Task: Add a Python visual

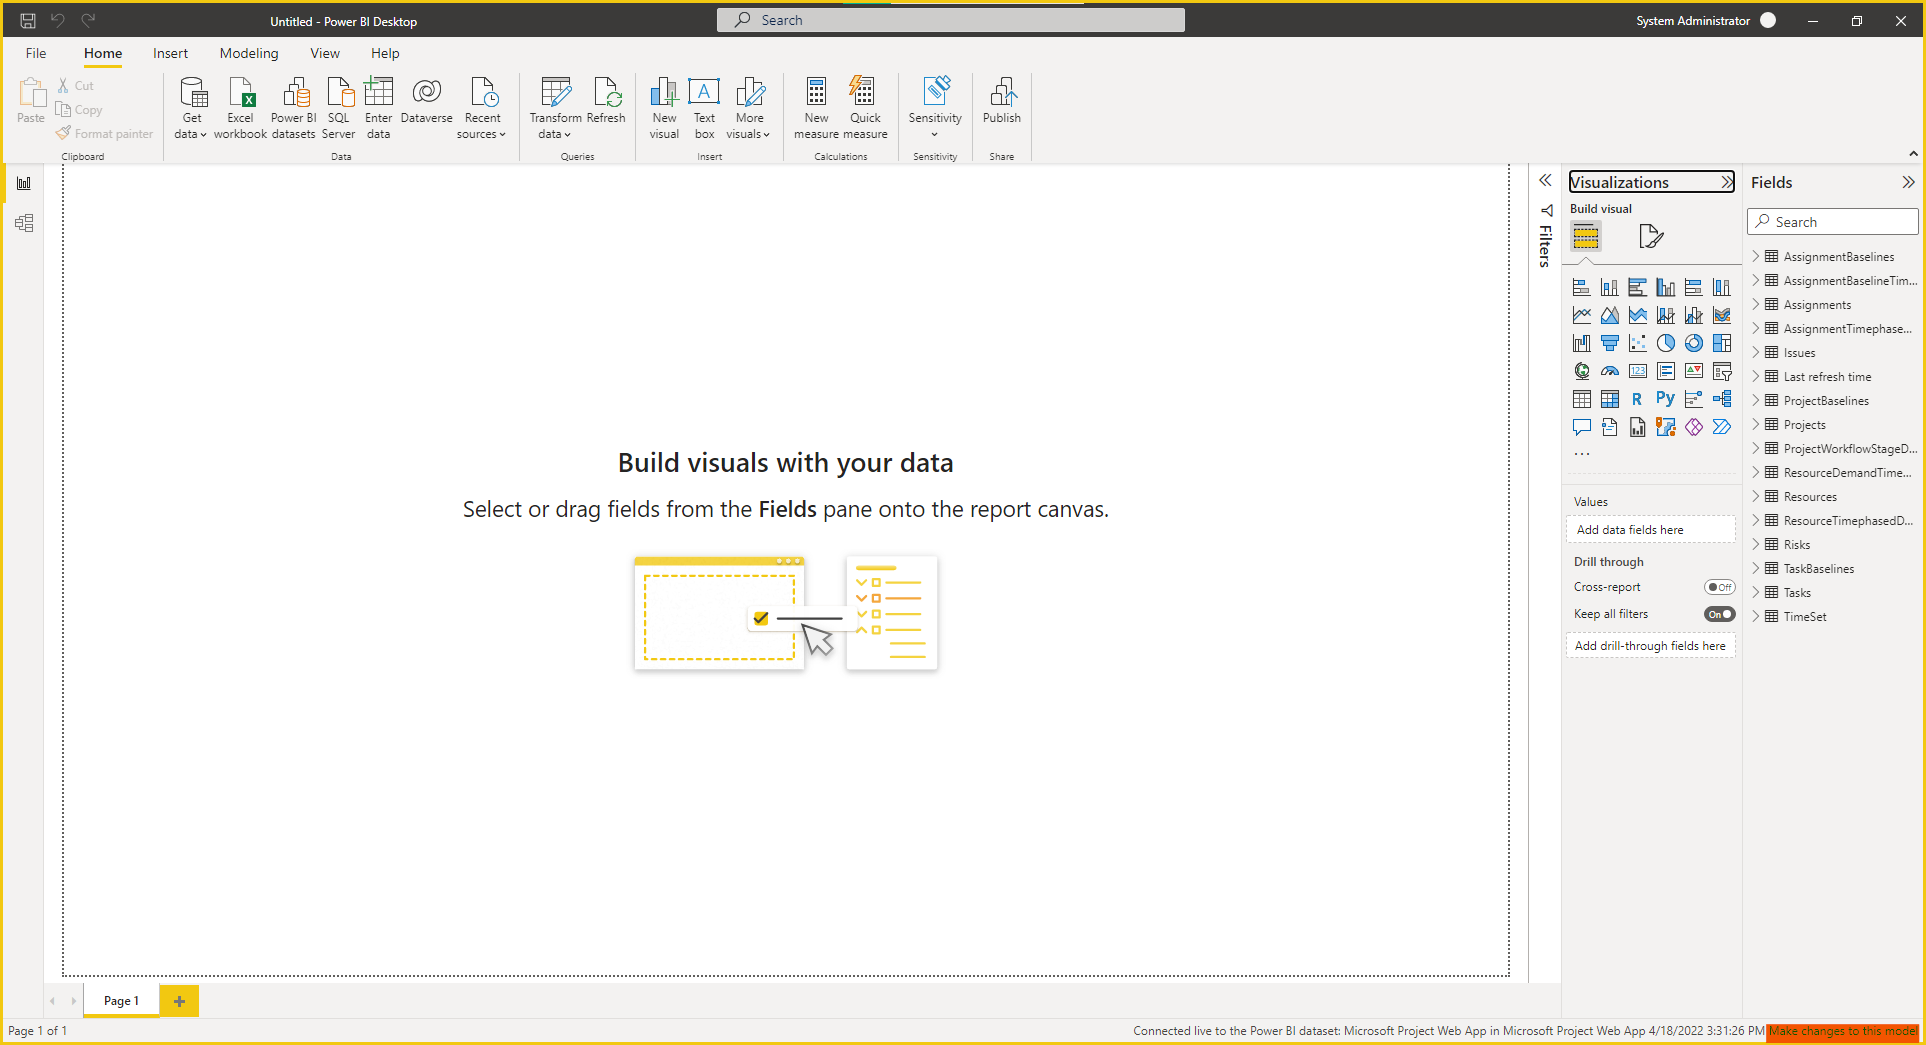Action: pos(1665,399)
